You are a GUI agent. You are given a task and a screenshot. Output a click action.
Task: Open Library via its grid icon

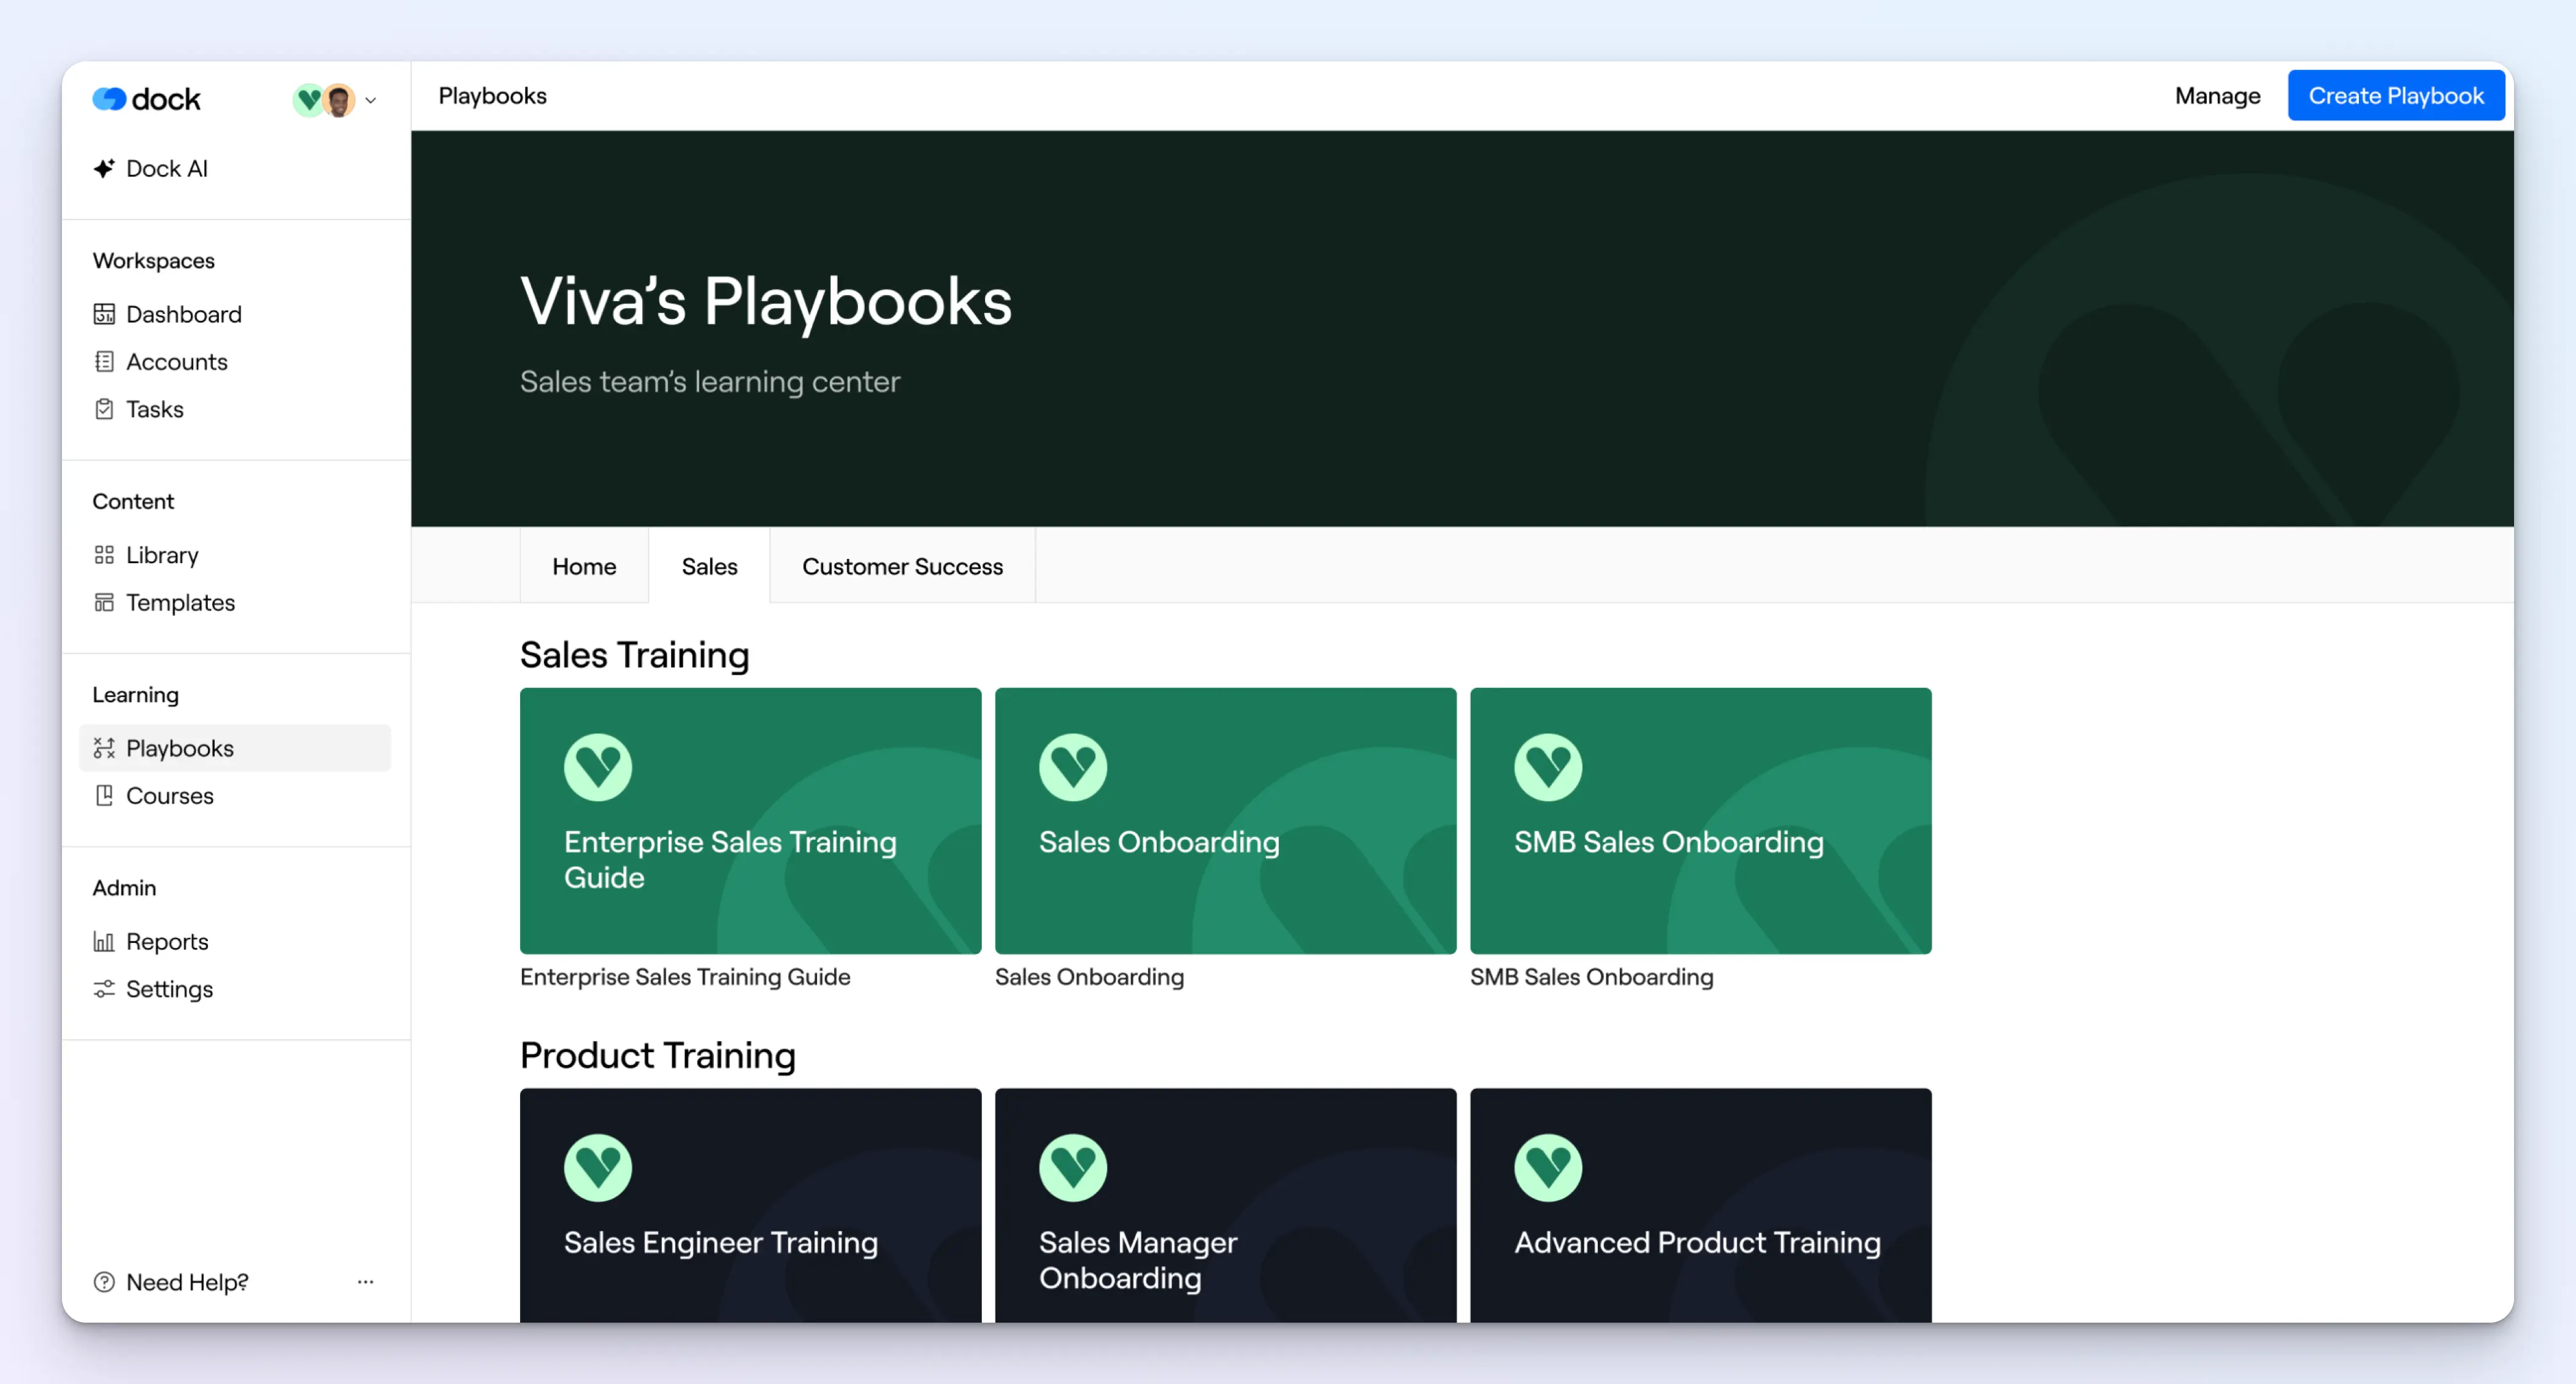click(104, 555)
